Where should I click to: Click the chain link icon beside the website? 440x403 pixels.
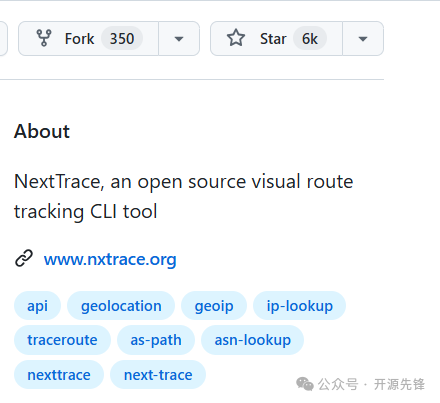[x=24, y=258]
